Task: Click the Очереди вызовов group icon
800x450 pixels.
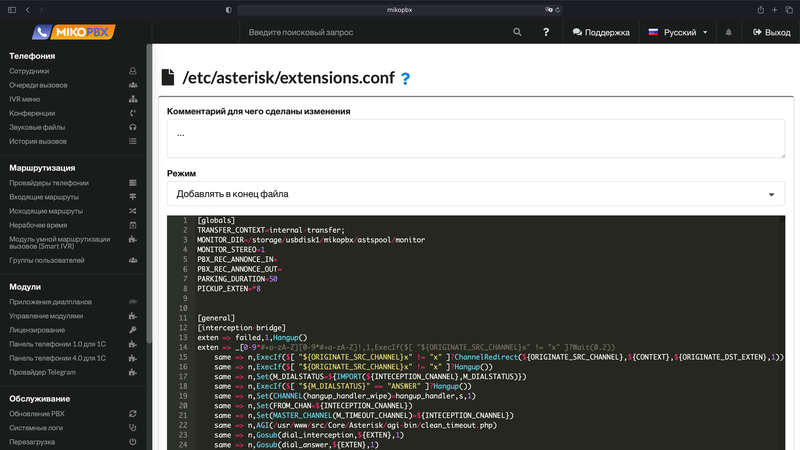Action: 133,85
